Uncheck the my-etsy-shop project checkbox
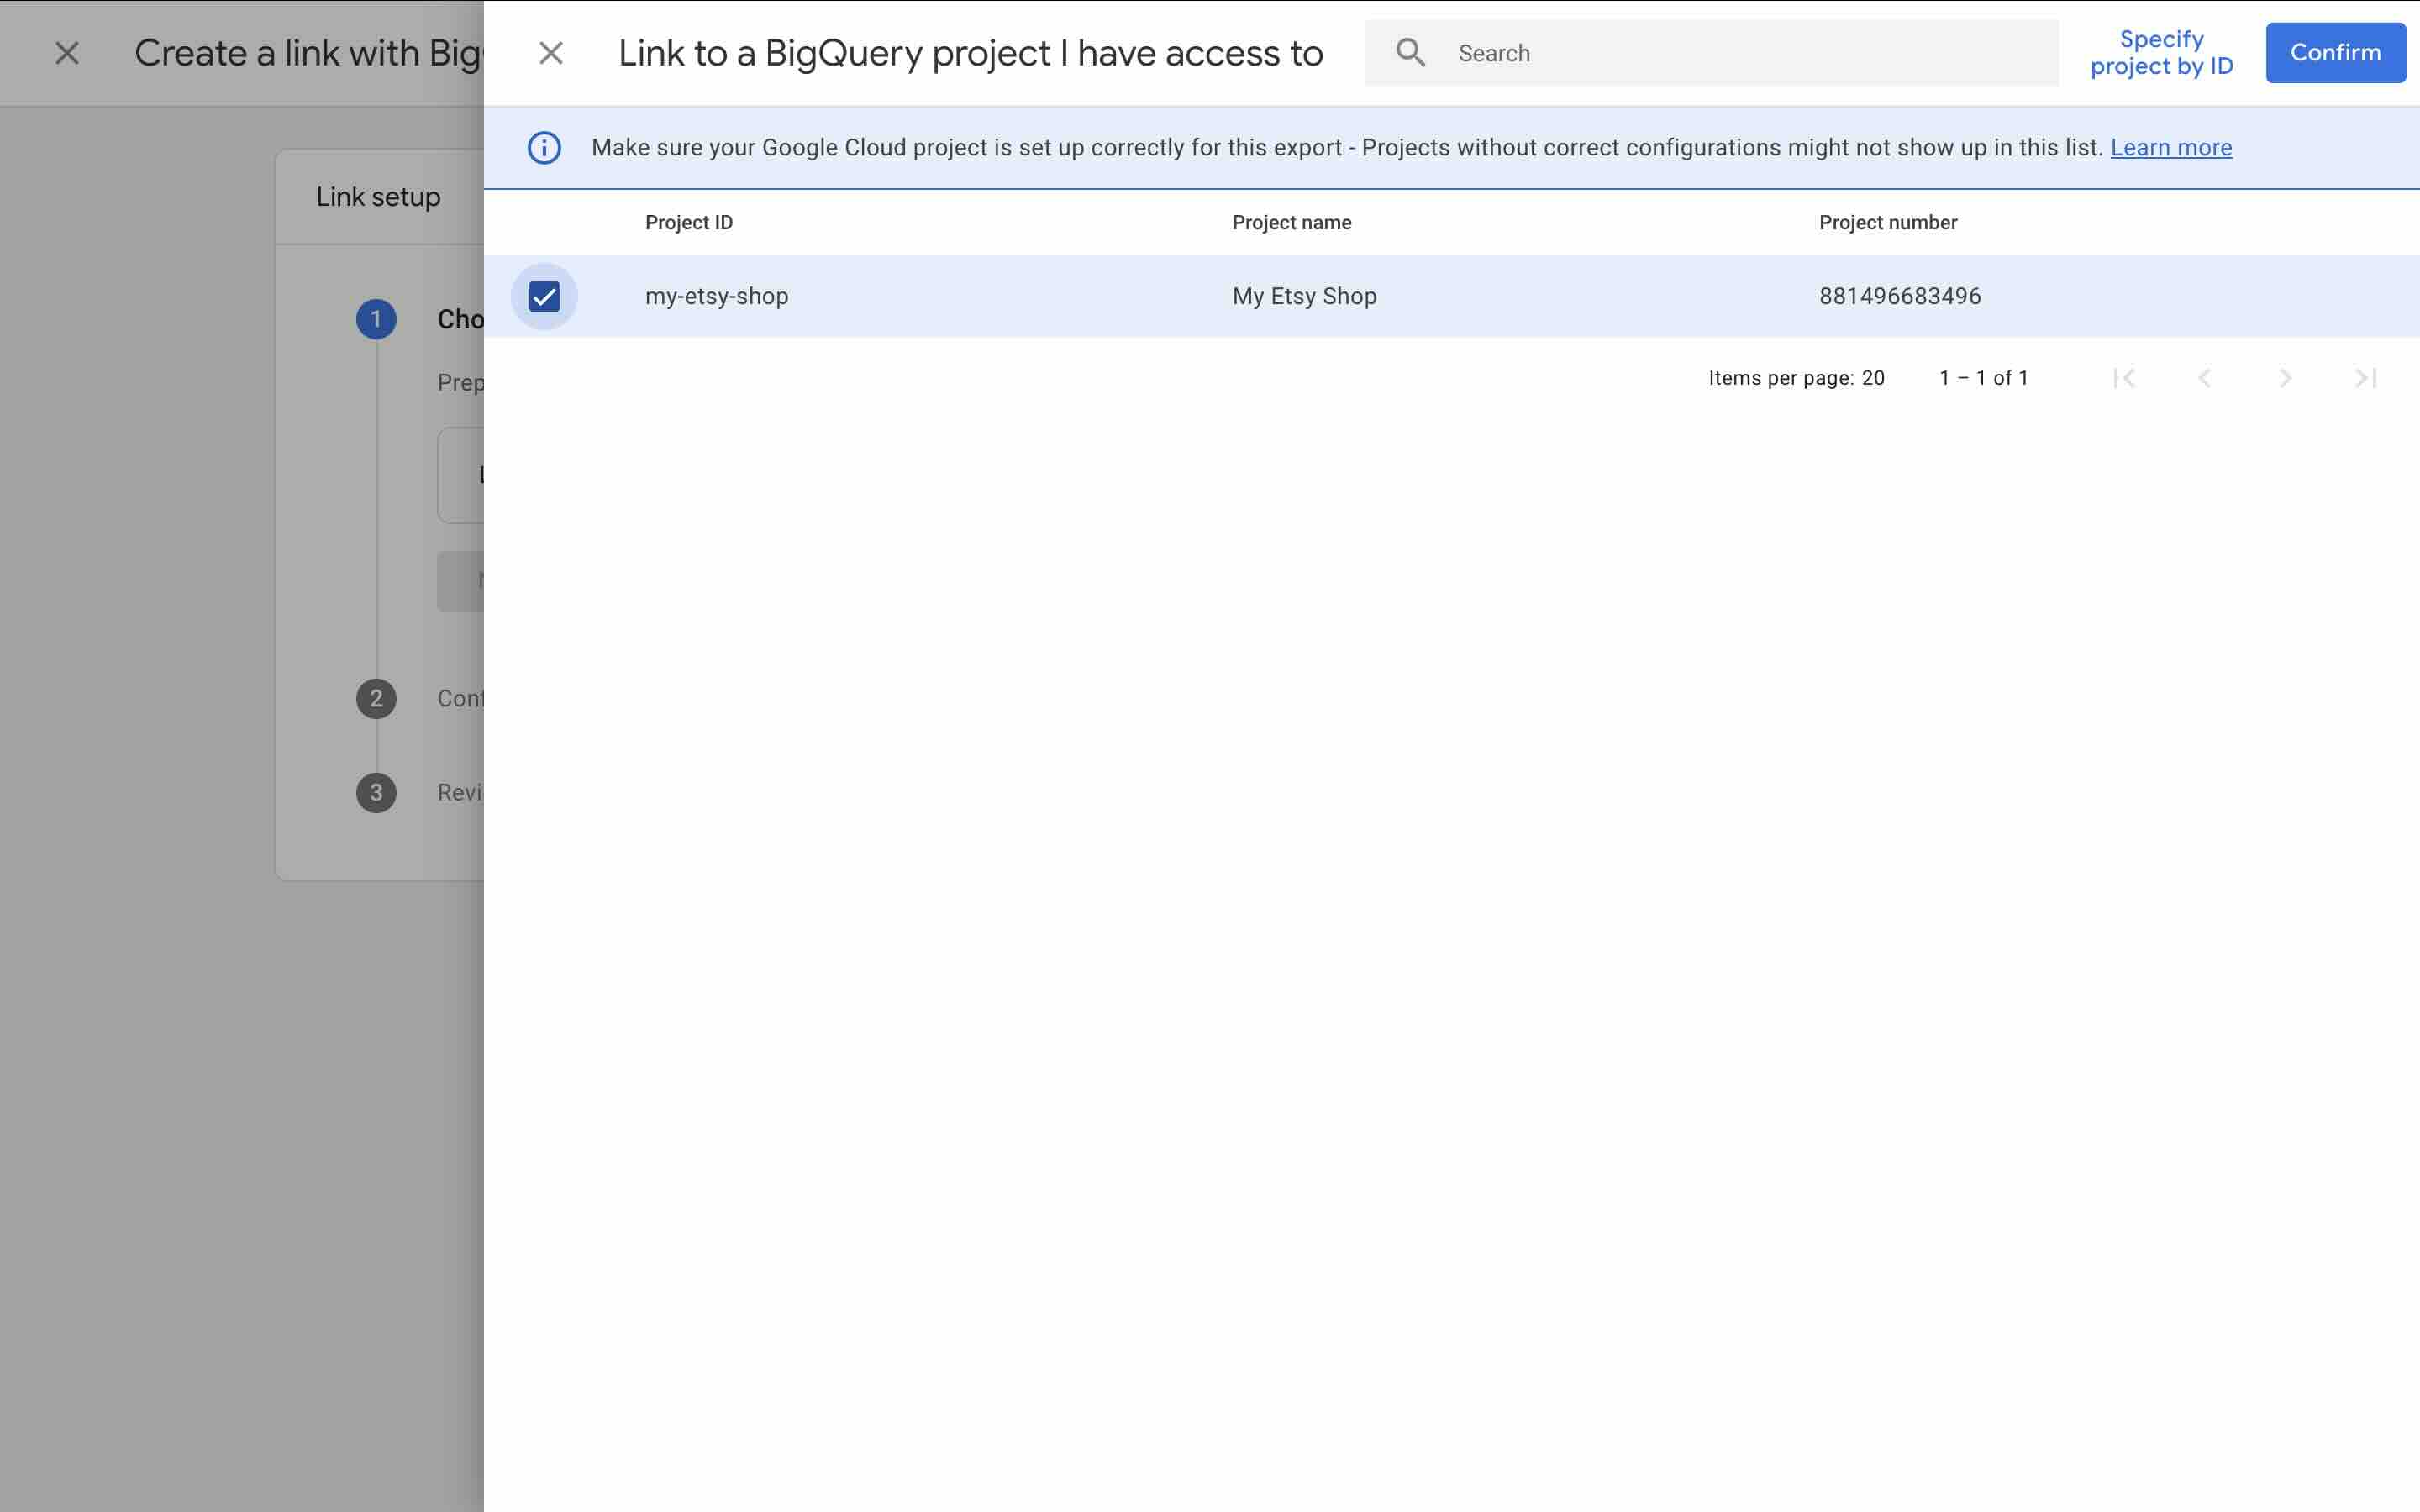 point(544,295)
